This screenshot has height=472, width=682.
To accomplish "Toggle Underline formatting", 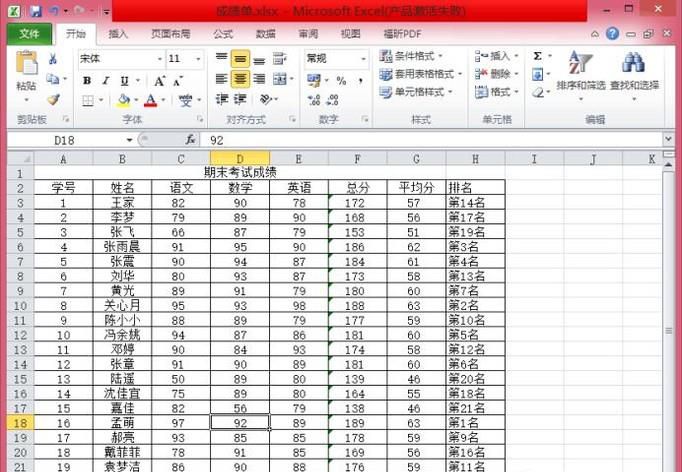I will coord(124,81).
